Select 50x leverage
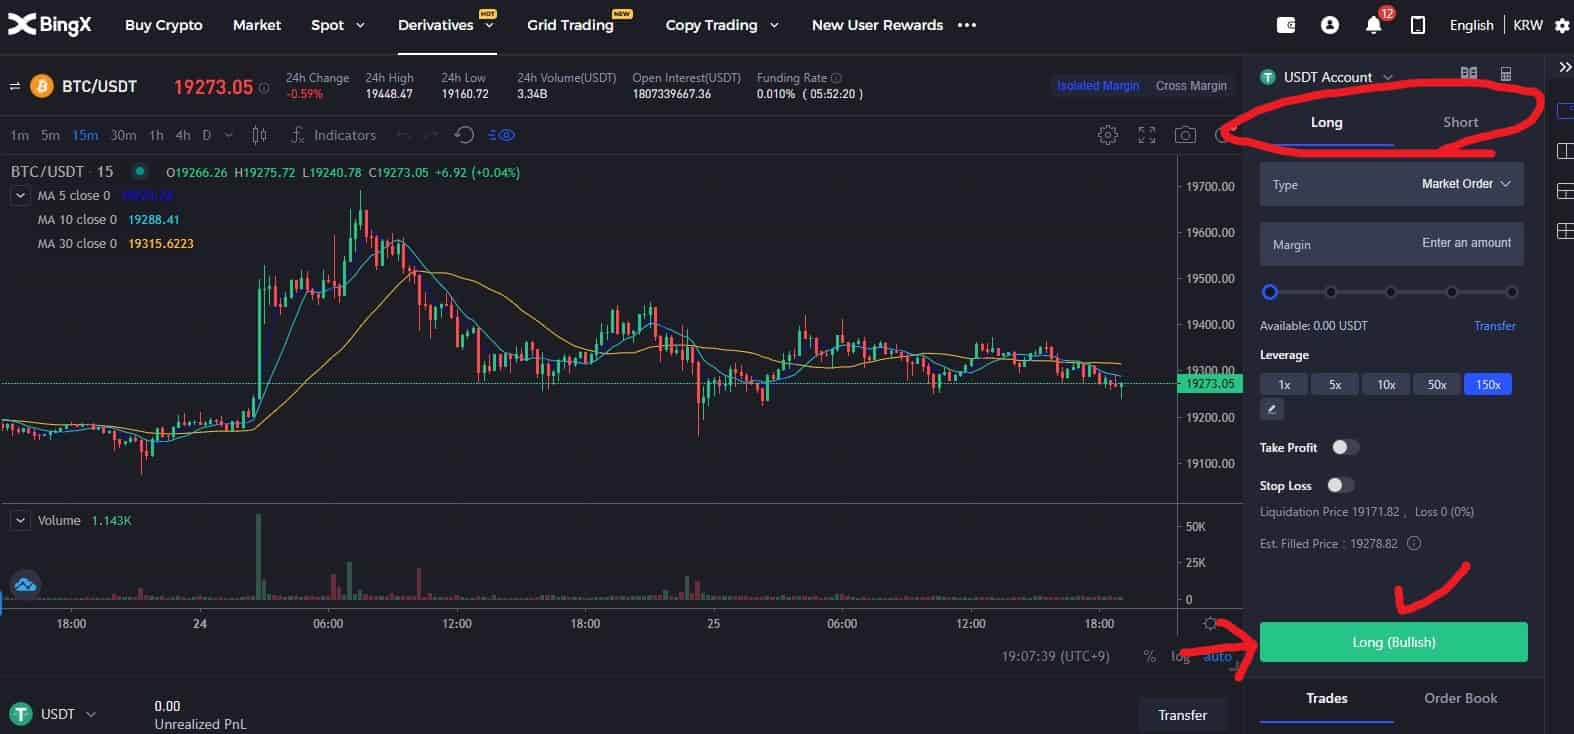This screenshot has width=1574, height=734. [1437, 384]
